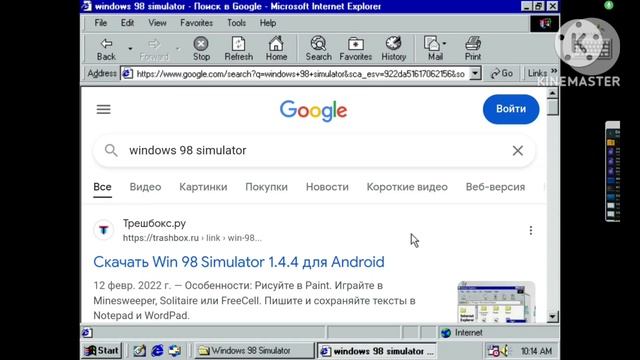The width and height of the screenshot is (640, 360).
Task: Open Скачать Win 98 Simulator 1.4.4 result
Action: coord(239,262)
